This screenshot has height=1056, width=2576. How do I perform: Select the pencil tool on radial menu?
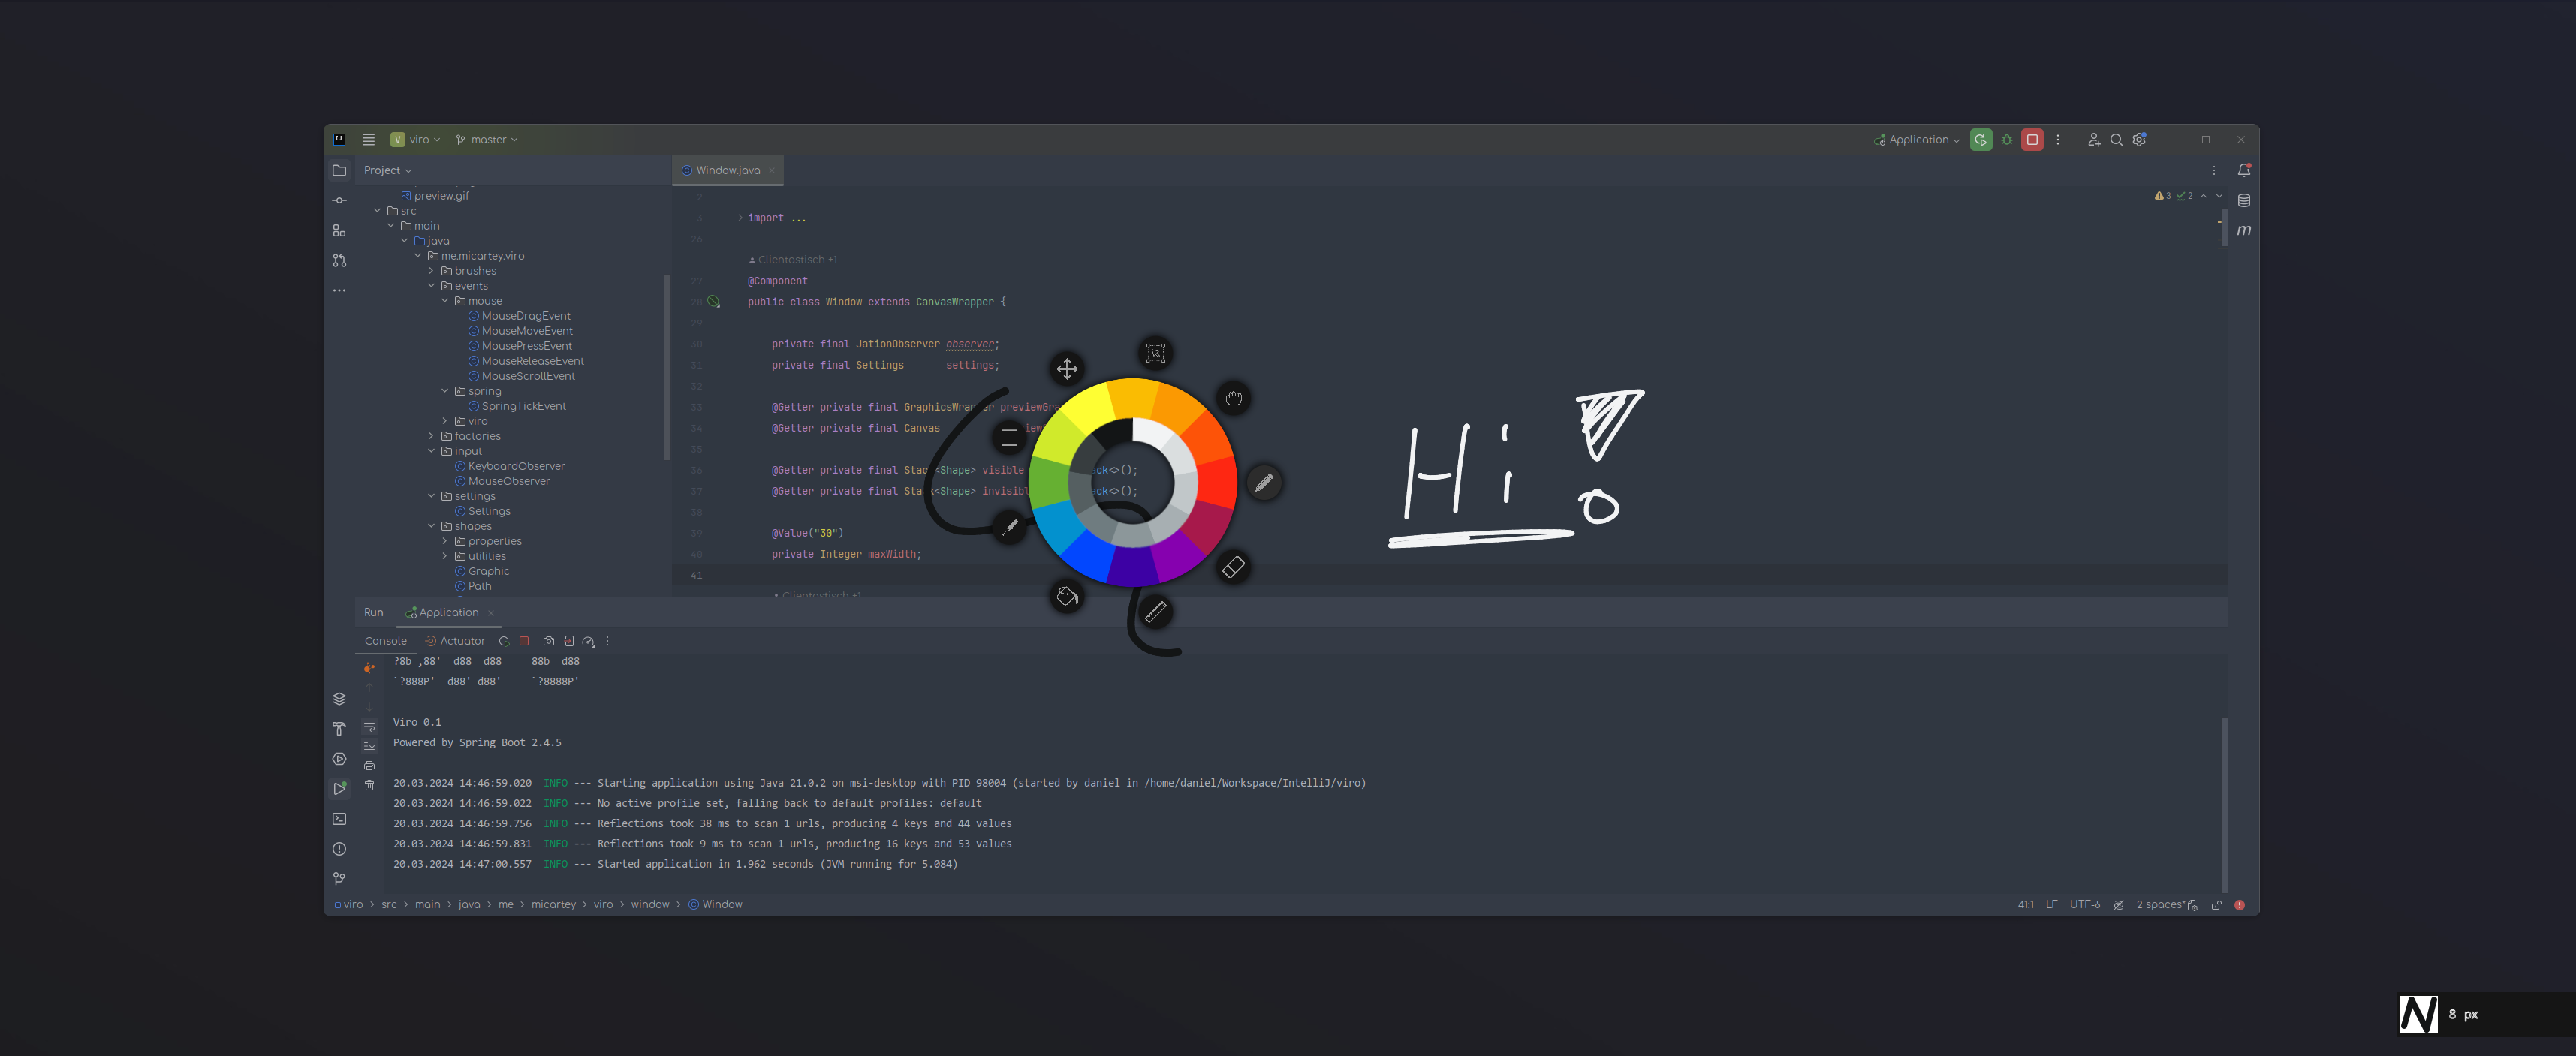(x=1264, y=483)
